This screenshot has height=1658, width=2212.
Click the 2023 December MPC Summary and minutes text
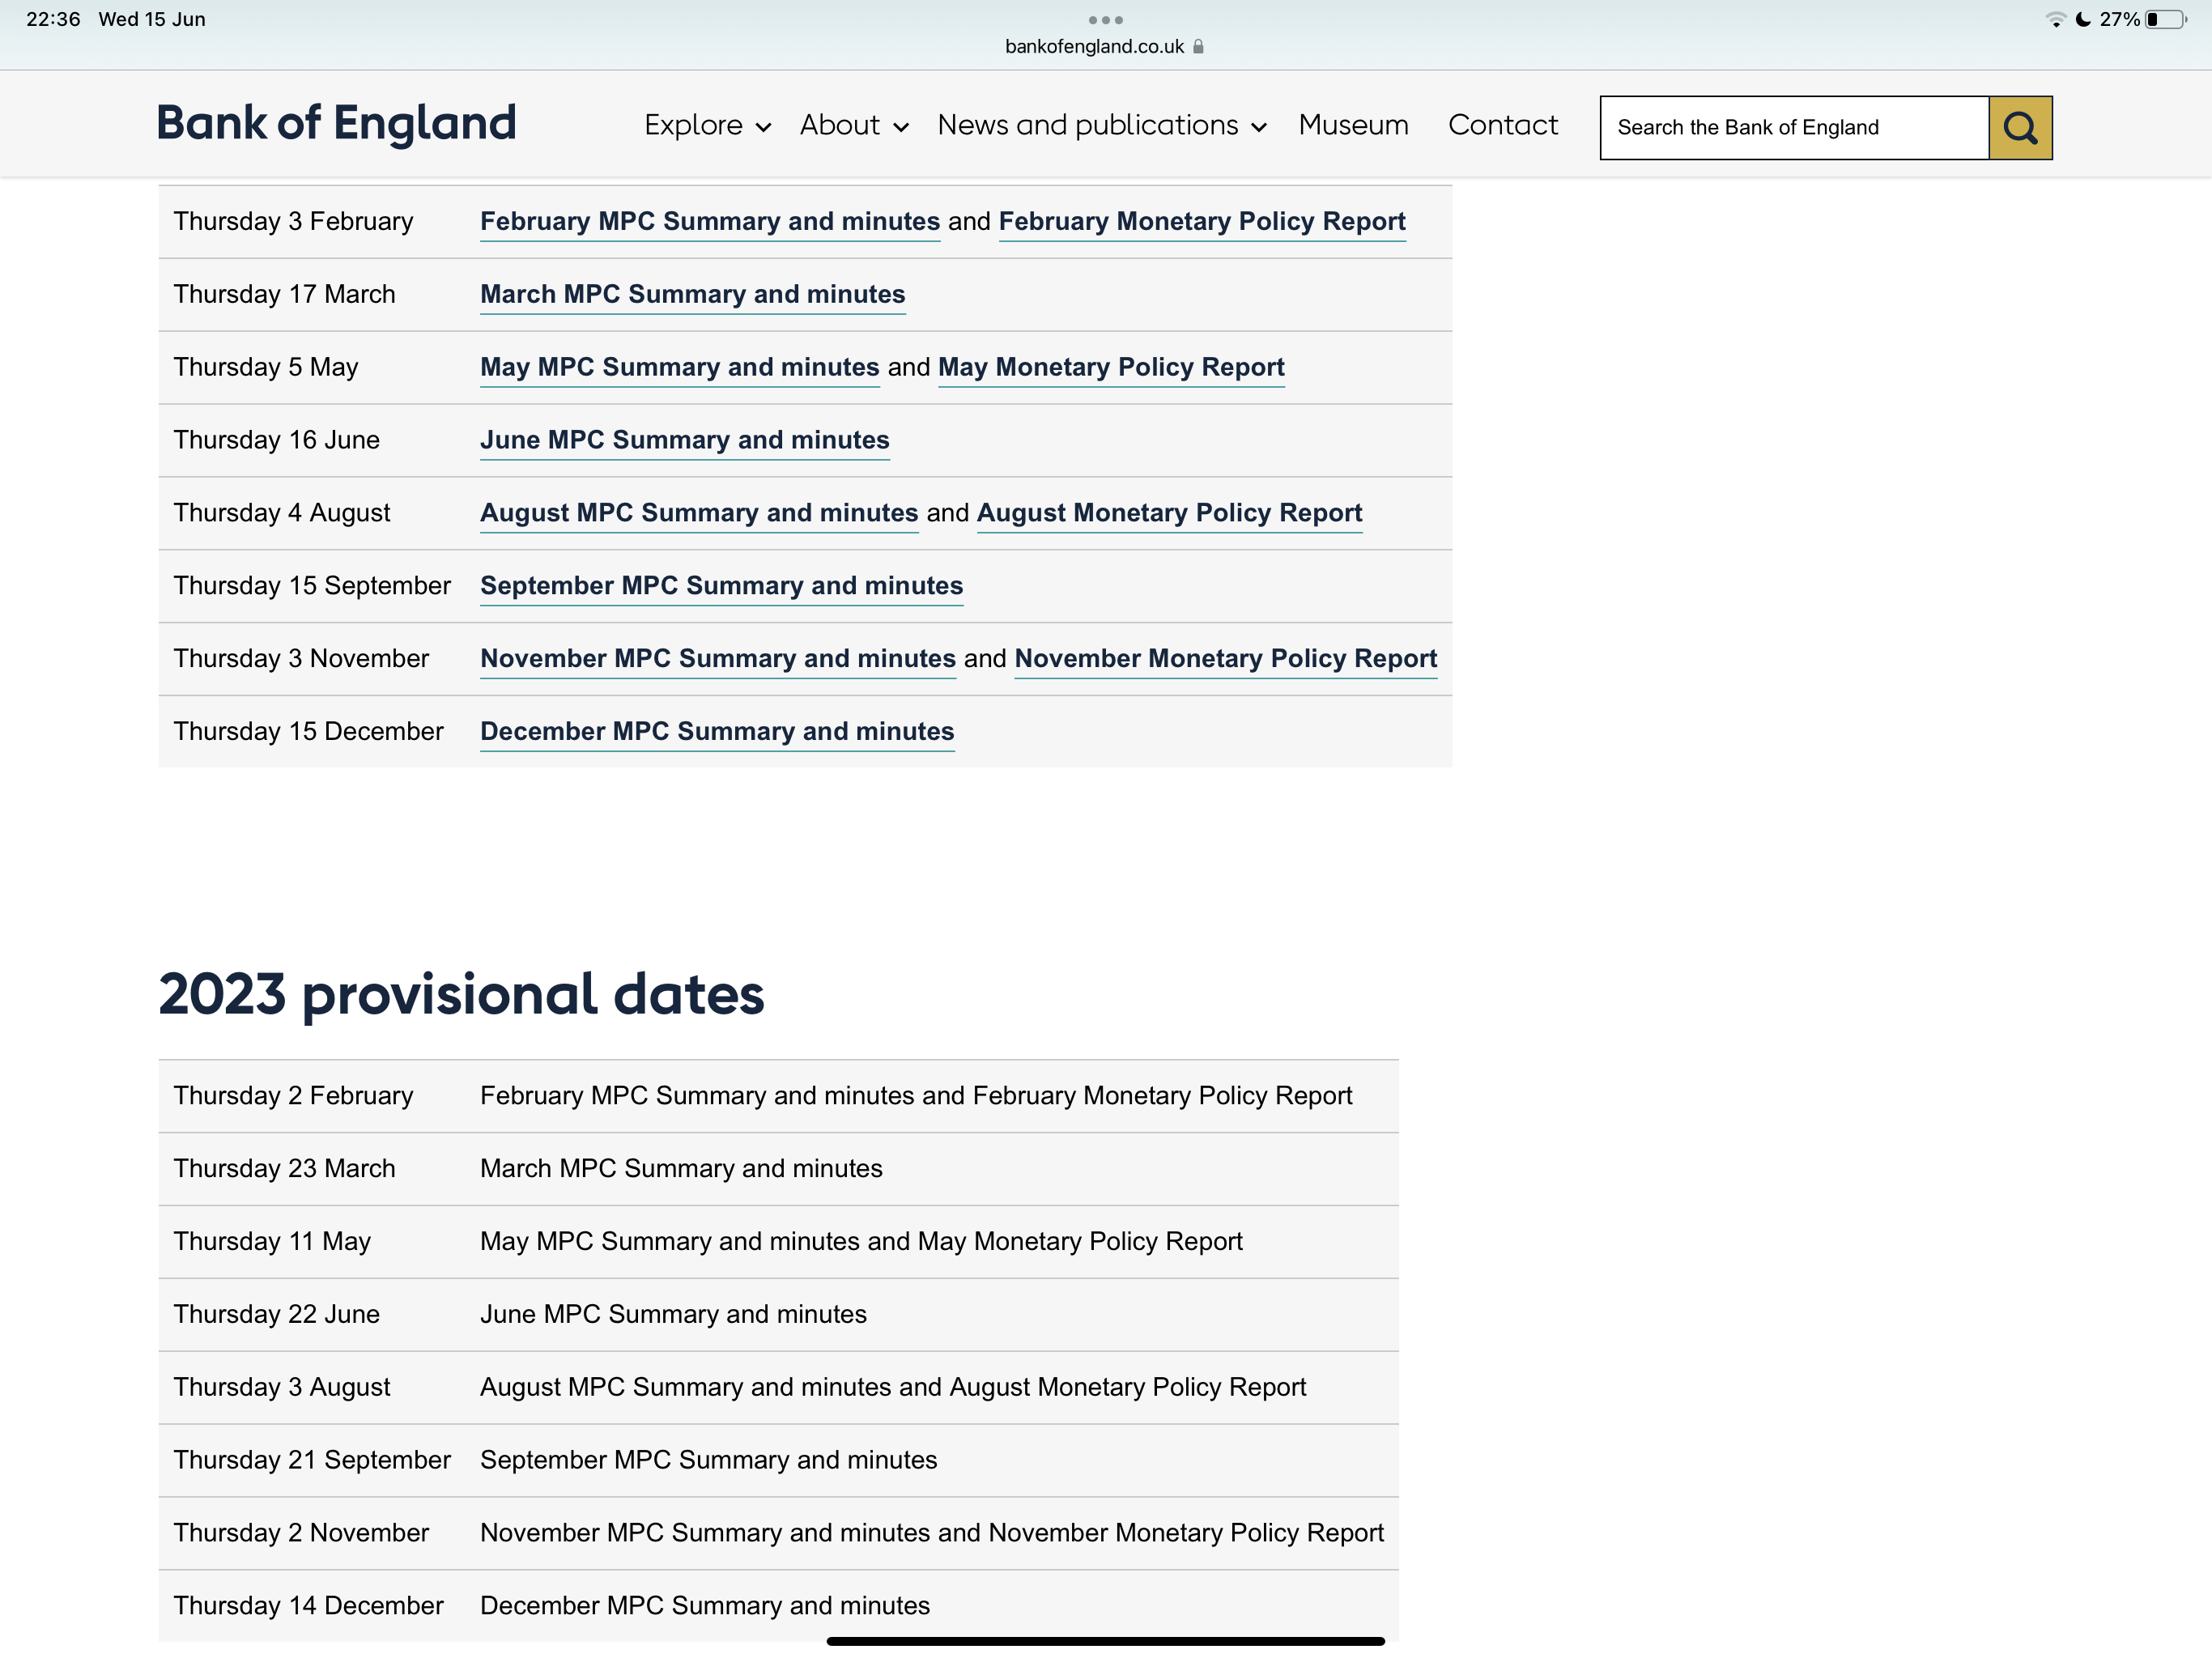tap(705, 1607)
